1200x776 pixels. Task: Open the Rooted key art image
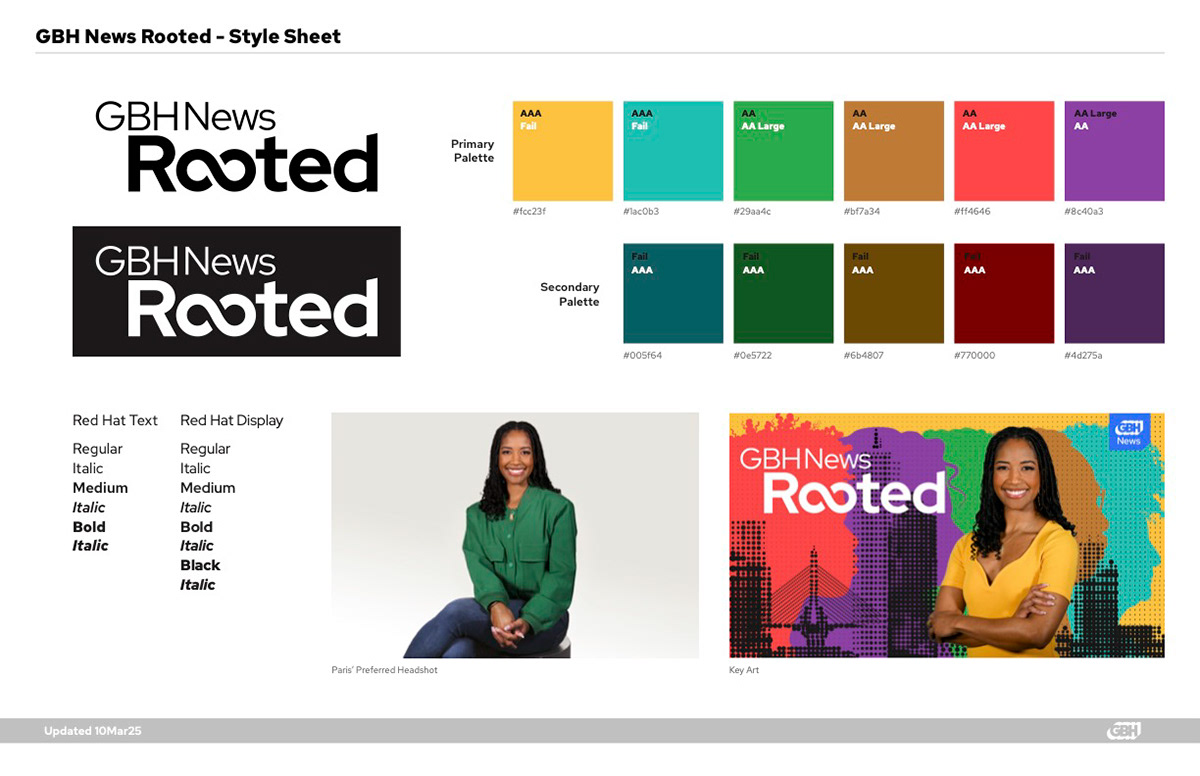[947, 535]
